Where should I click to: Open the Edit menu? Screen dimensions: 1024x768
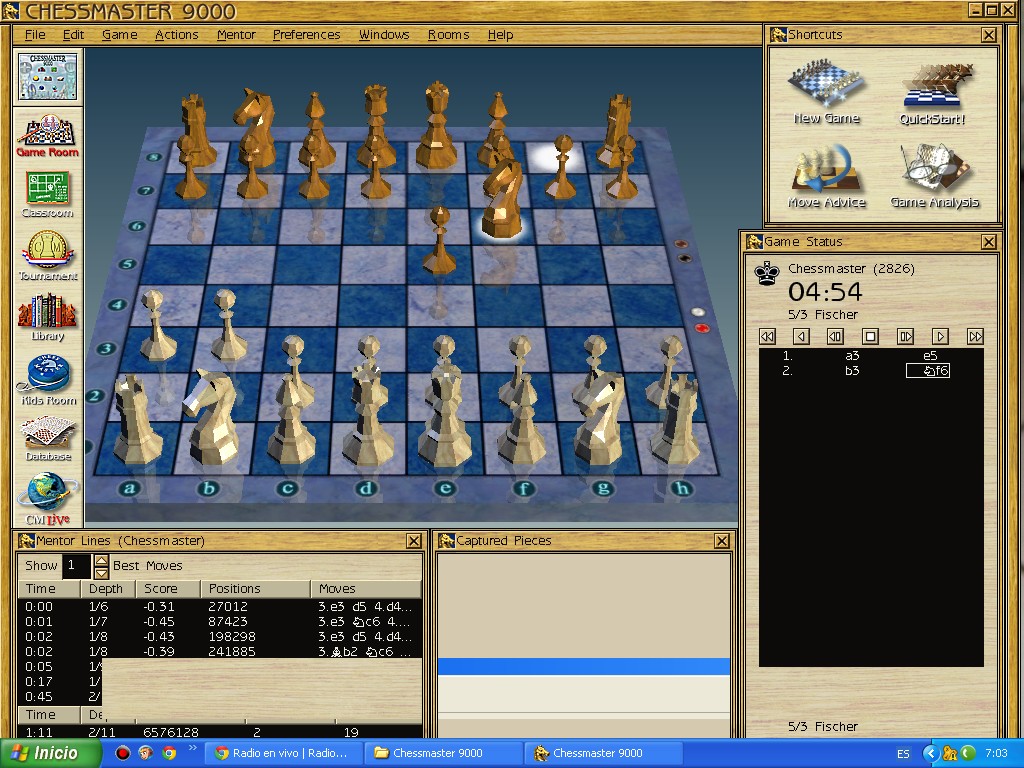[73, 35]
